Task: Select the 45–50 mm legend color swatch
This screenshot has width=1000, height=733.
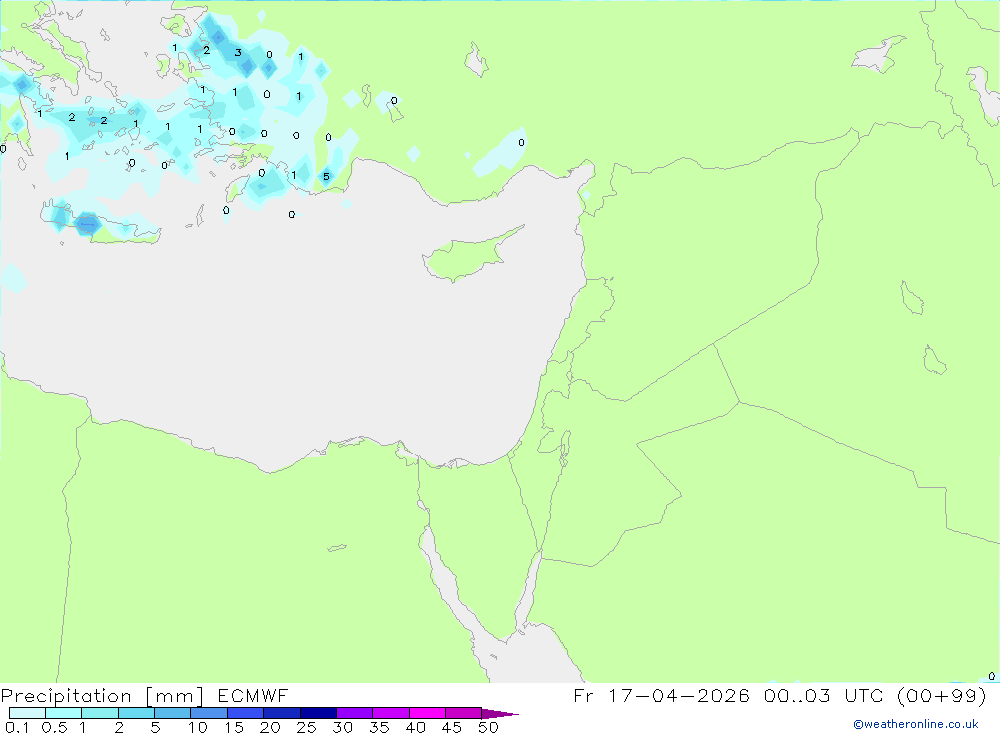Action: point(463,713)
